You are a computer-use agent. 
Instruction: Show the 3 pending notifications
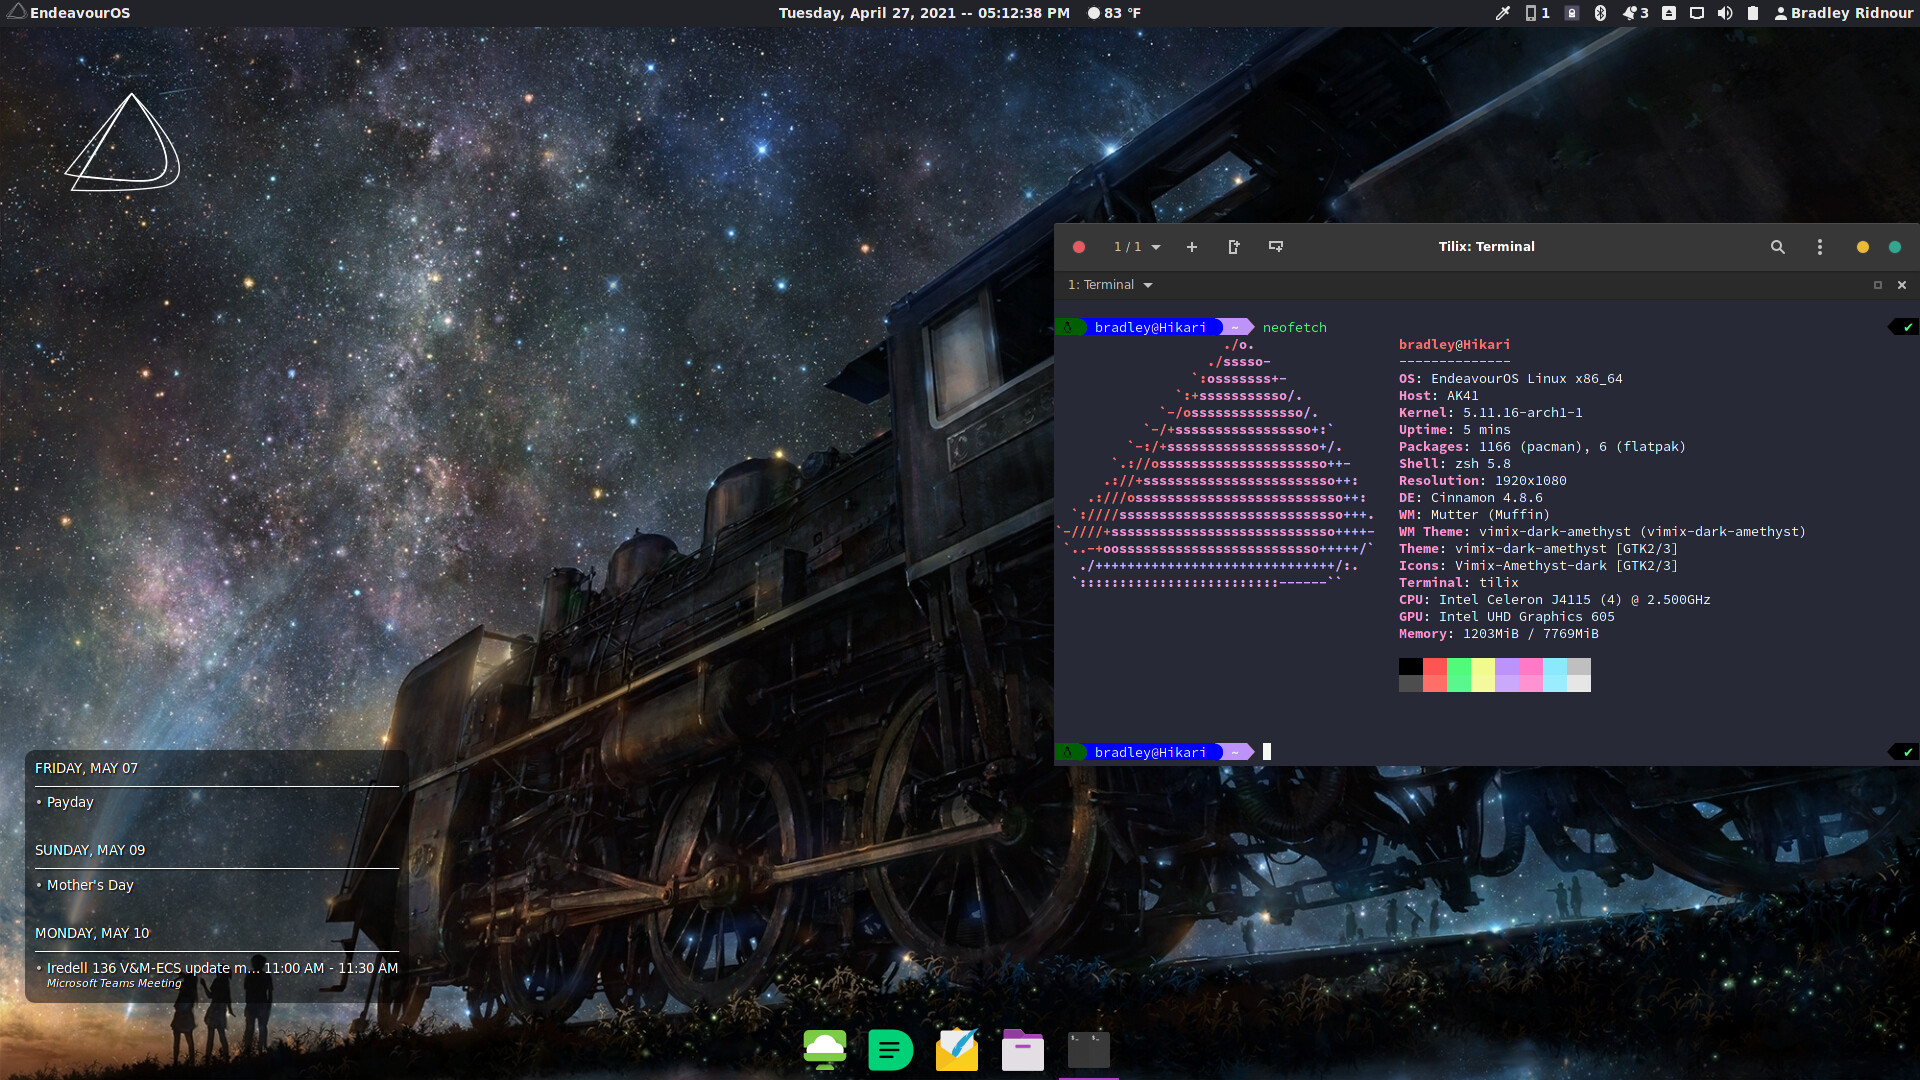tap(1635, 13)
